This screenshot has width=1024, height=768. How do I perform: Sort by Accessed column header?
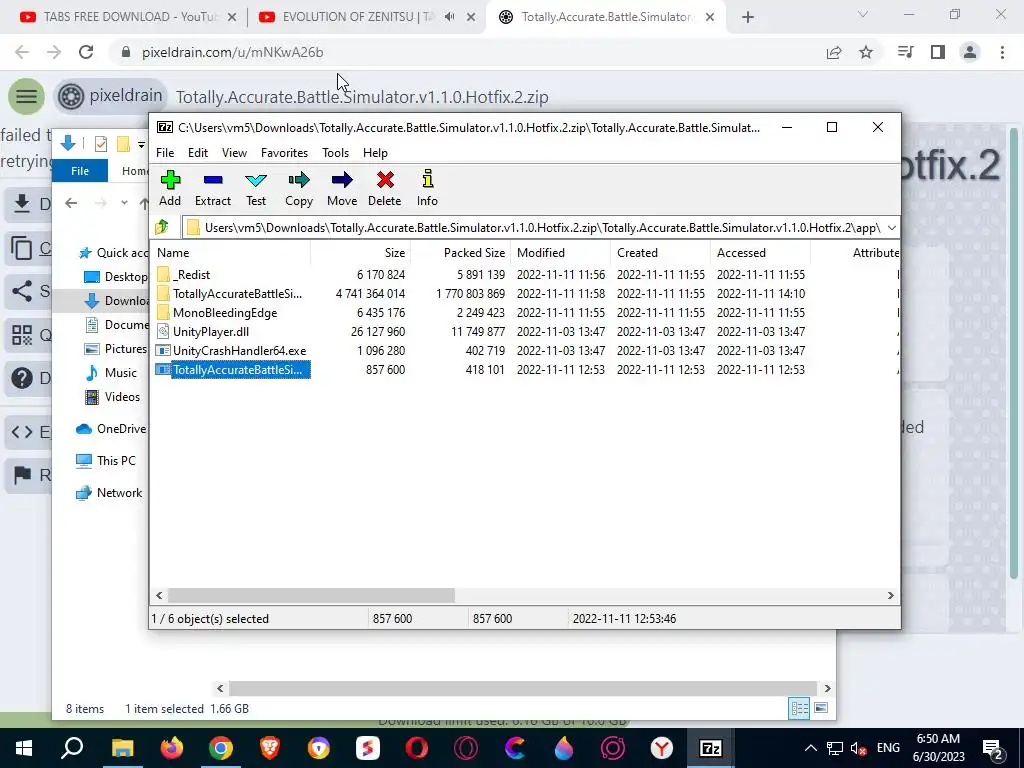(x=760, y=253)
